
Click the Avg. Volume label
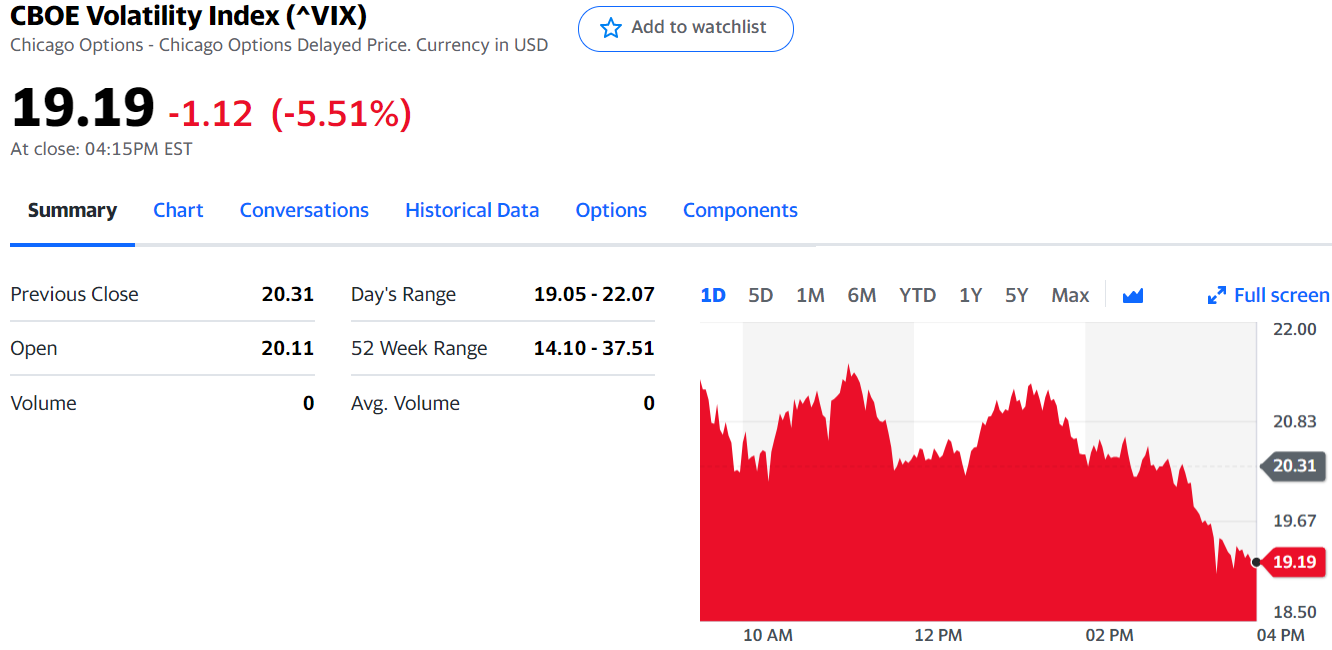[405, 403]
